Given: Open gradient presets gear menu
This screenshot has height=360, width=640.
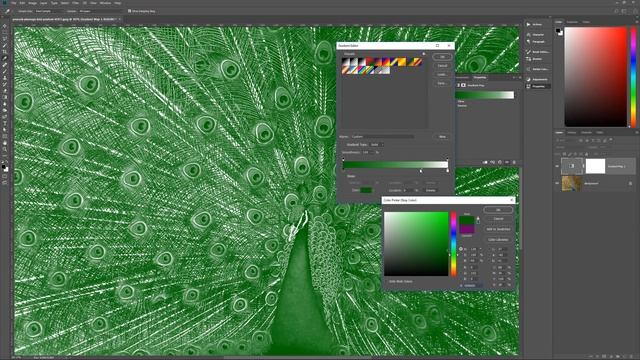Looking at the screenshot, I should click(424, 53).
